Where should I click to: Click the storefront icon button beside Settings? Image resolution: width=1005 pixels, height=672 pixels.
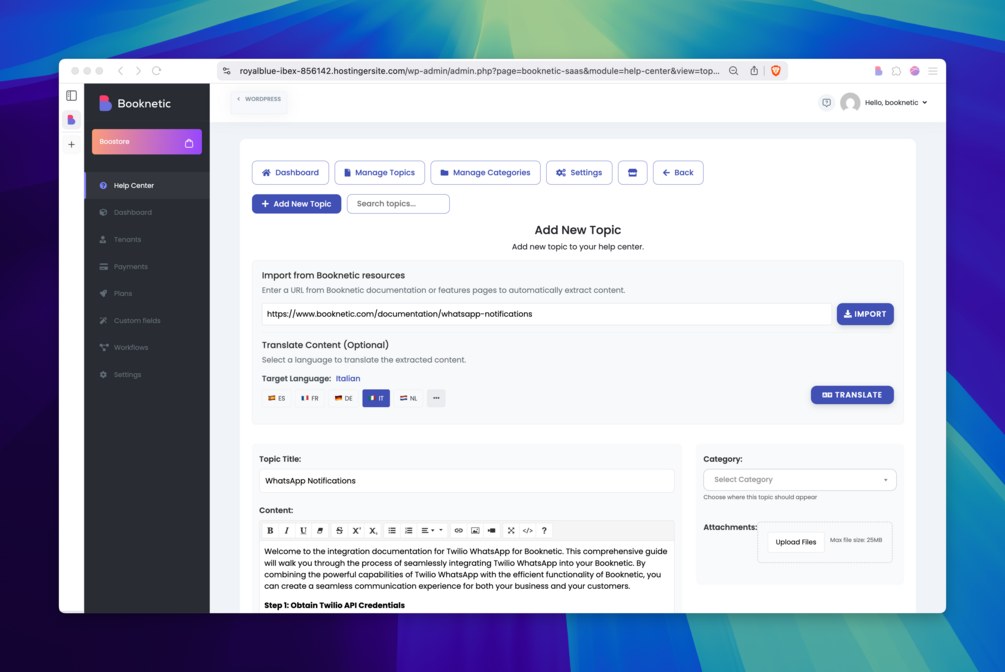coord(633,172)
